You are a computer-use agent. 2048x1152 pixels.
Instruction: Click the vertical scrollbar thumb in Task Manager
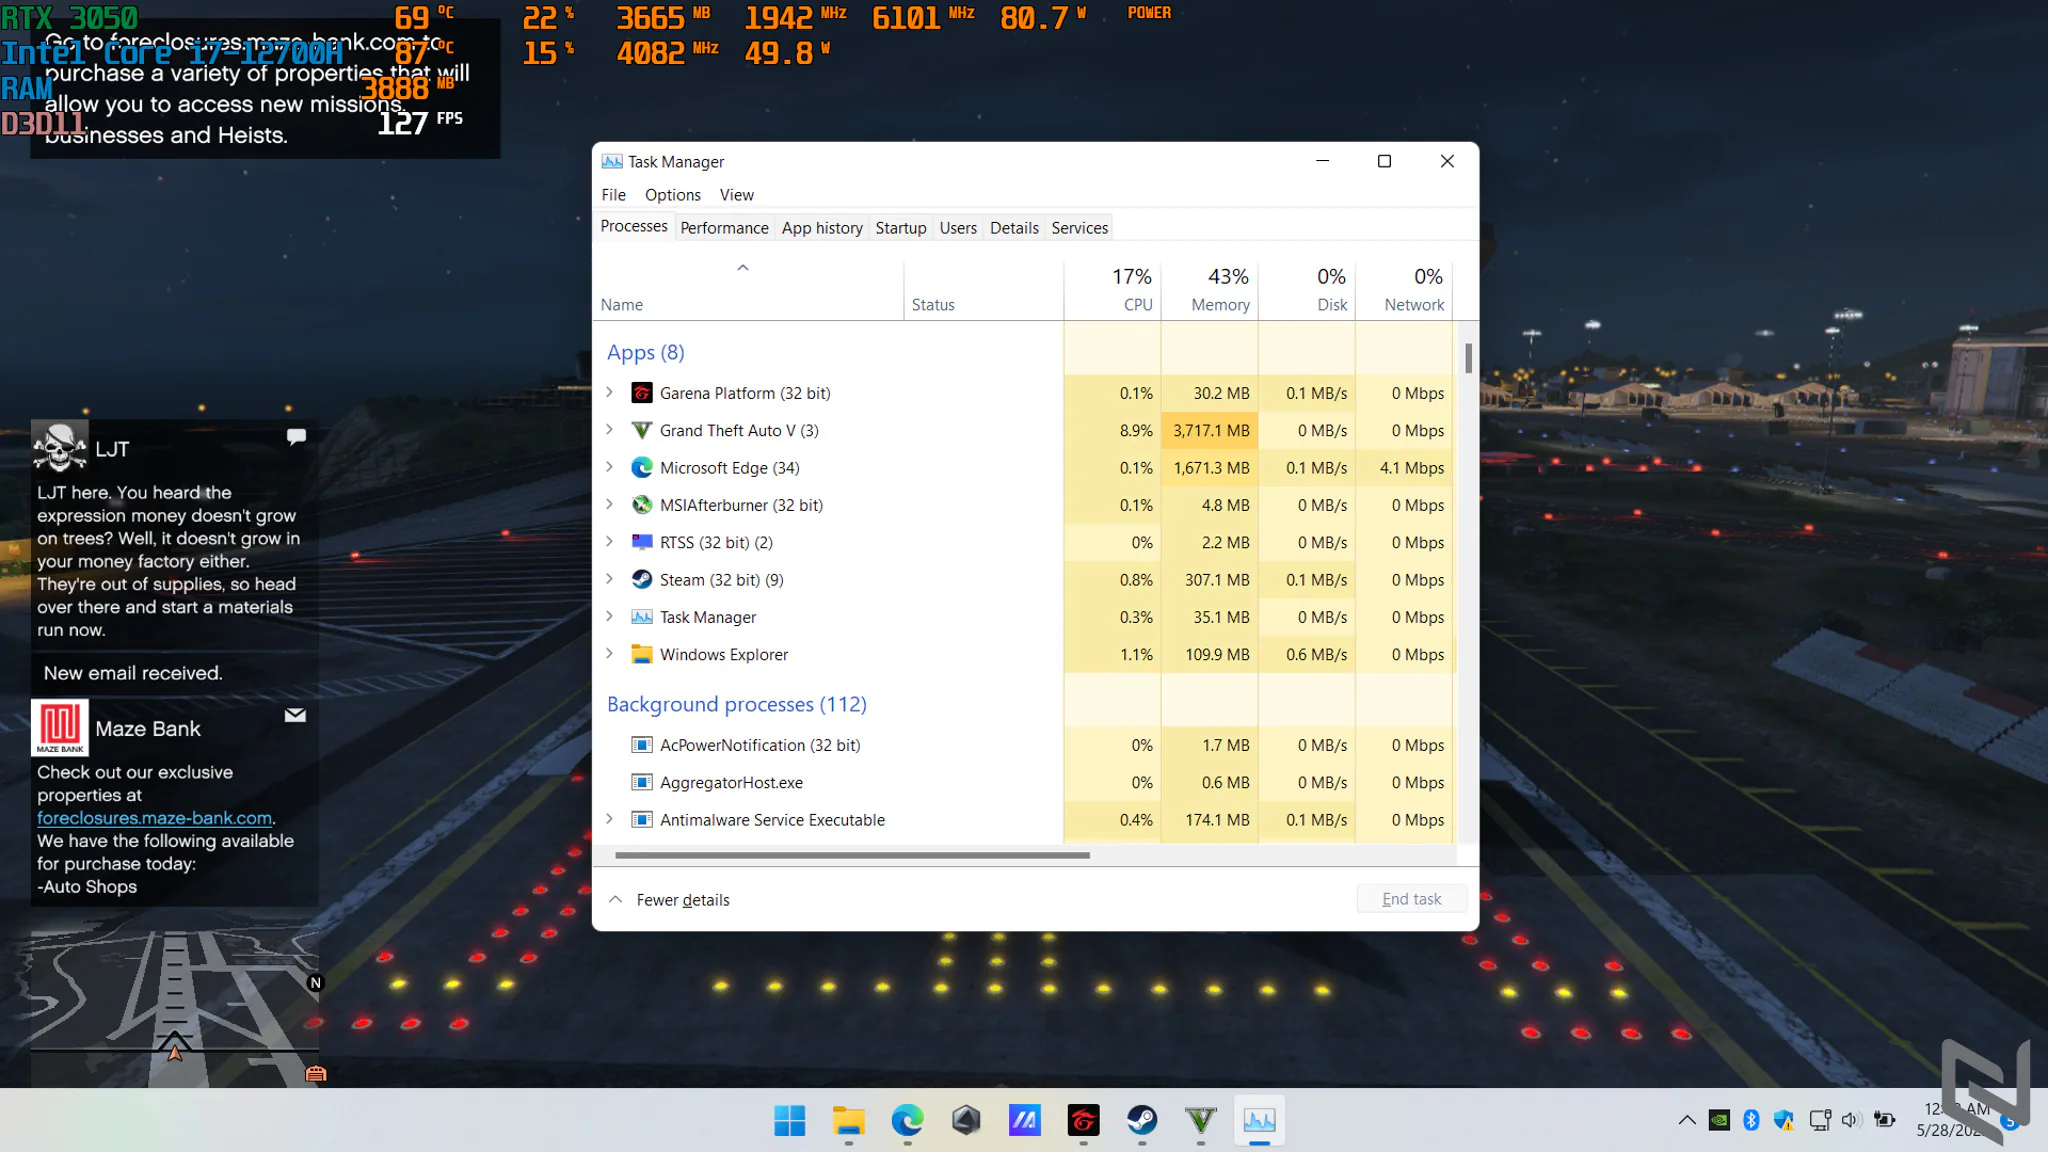1468,358
